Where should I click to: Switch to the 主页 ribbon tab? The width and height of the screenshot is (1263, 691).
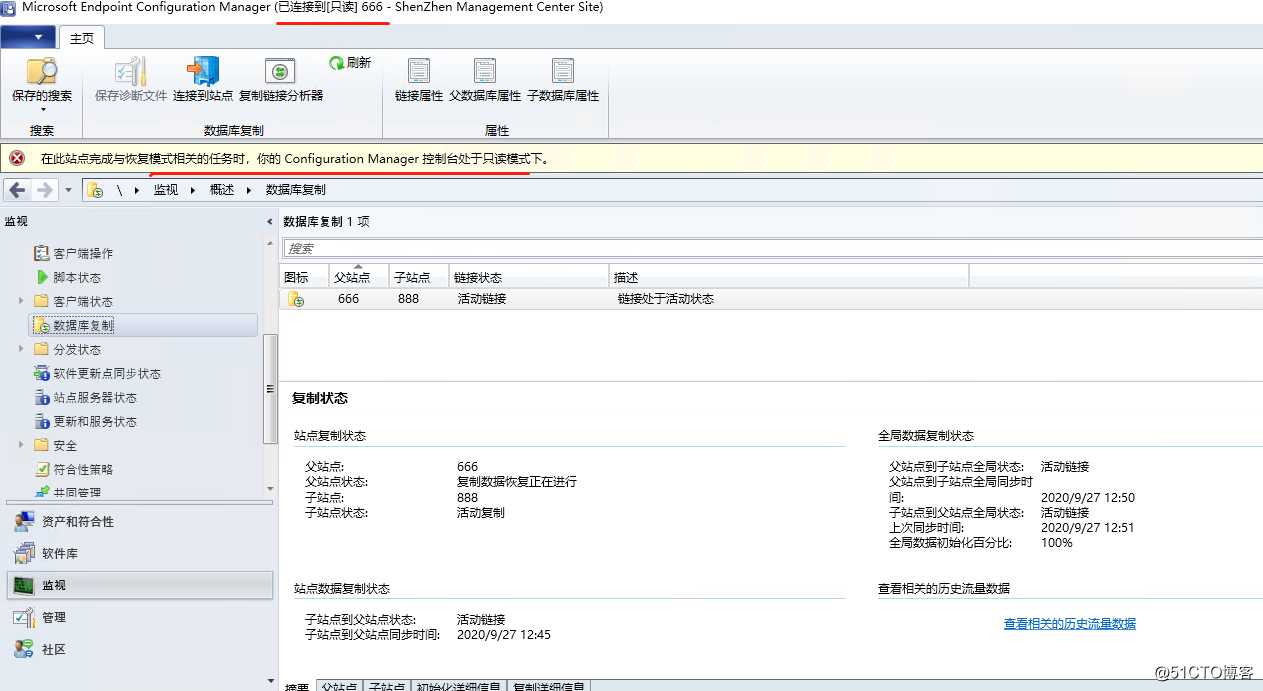[x=82, y=38]
